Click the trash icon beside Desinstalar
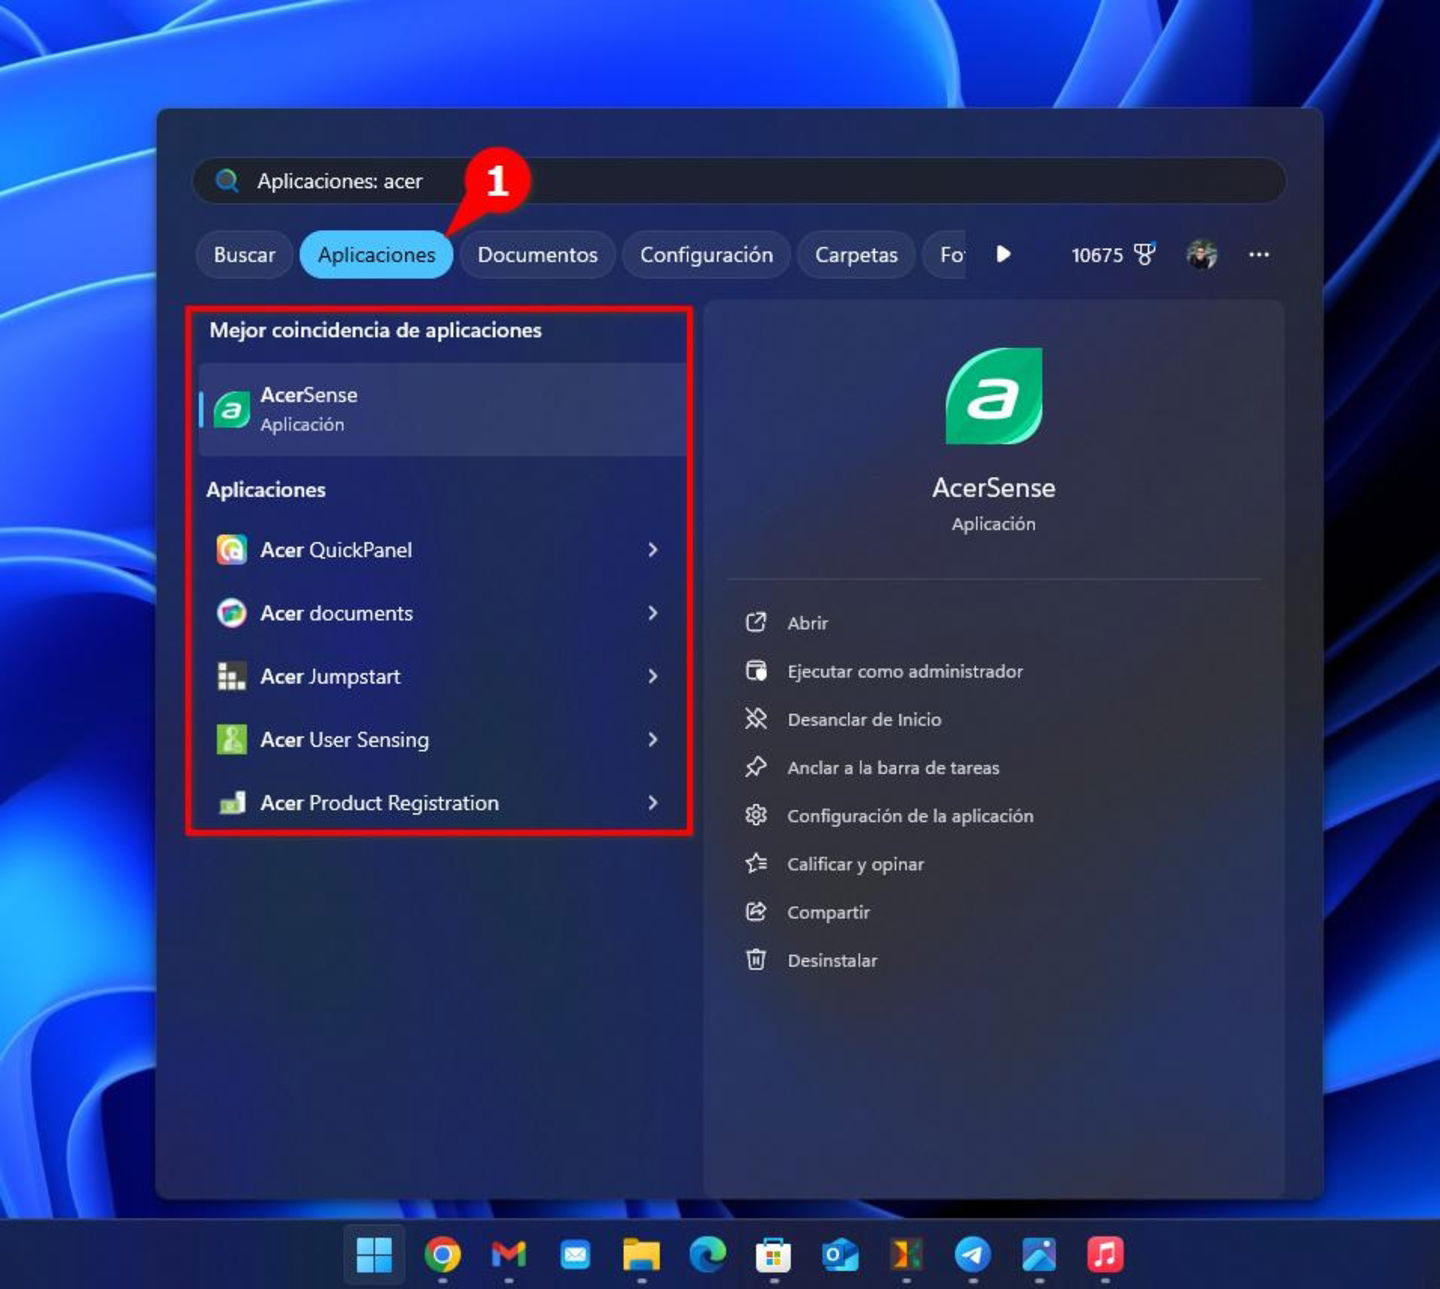This screenshot has width=1440, height=1289. click(756, 959)
